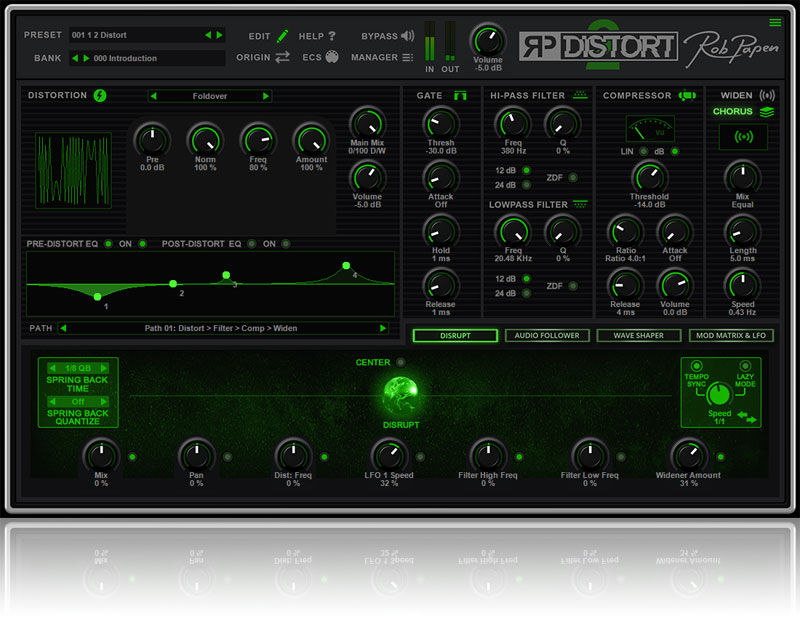Click the green Disrupt globe
This screenshot has width=800, height=618.
[400, 396]
